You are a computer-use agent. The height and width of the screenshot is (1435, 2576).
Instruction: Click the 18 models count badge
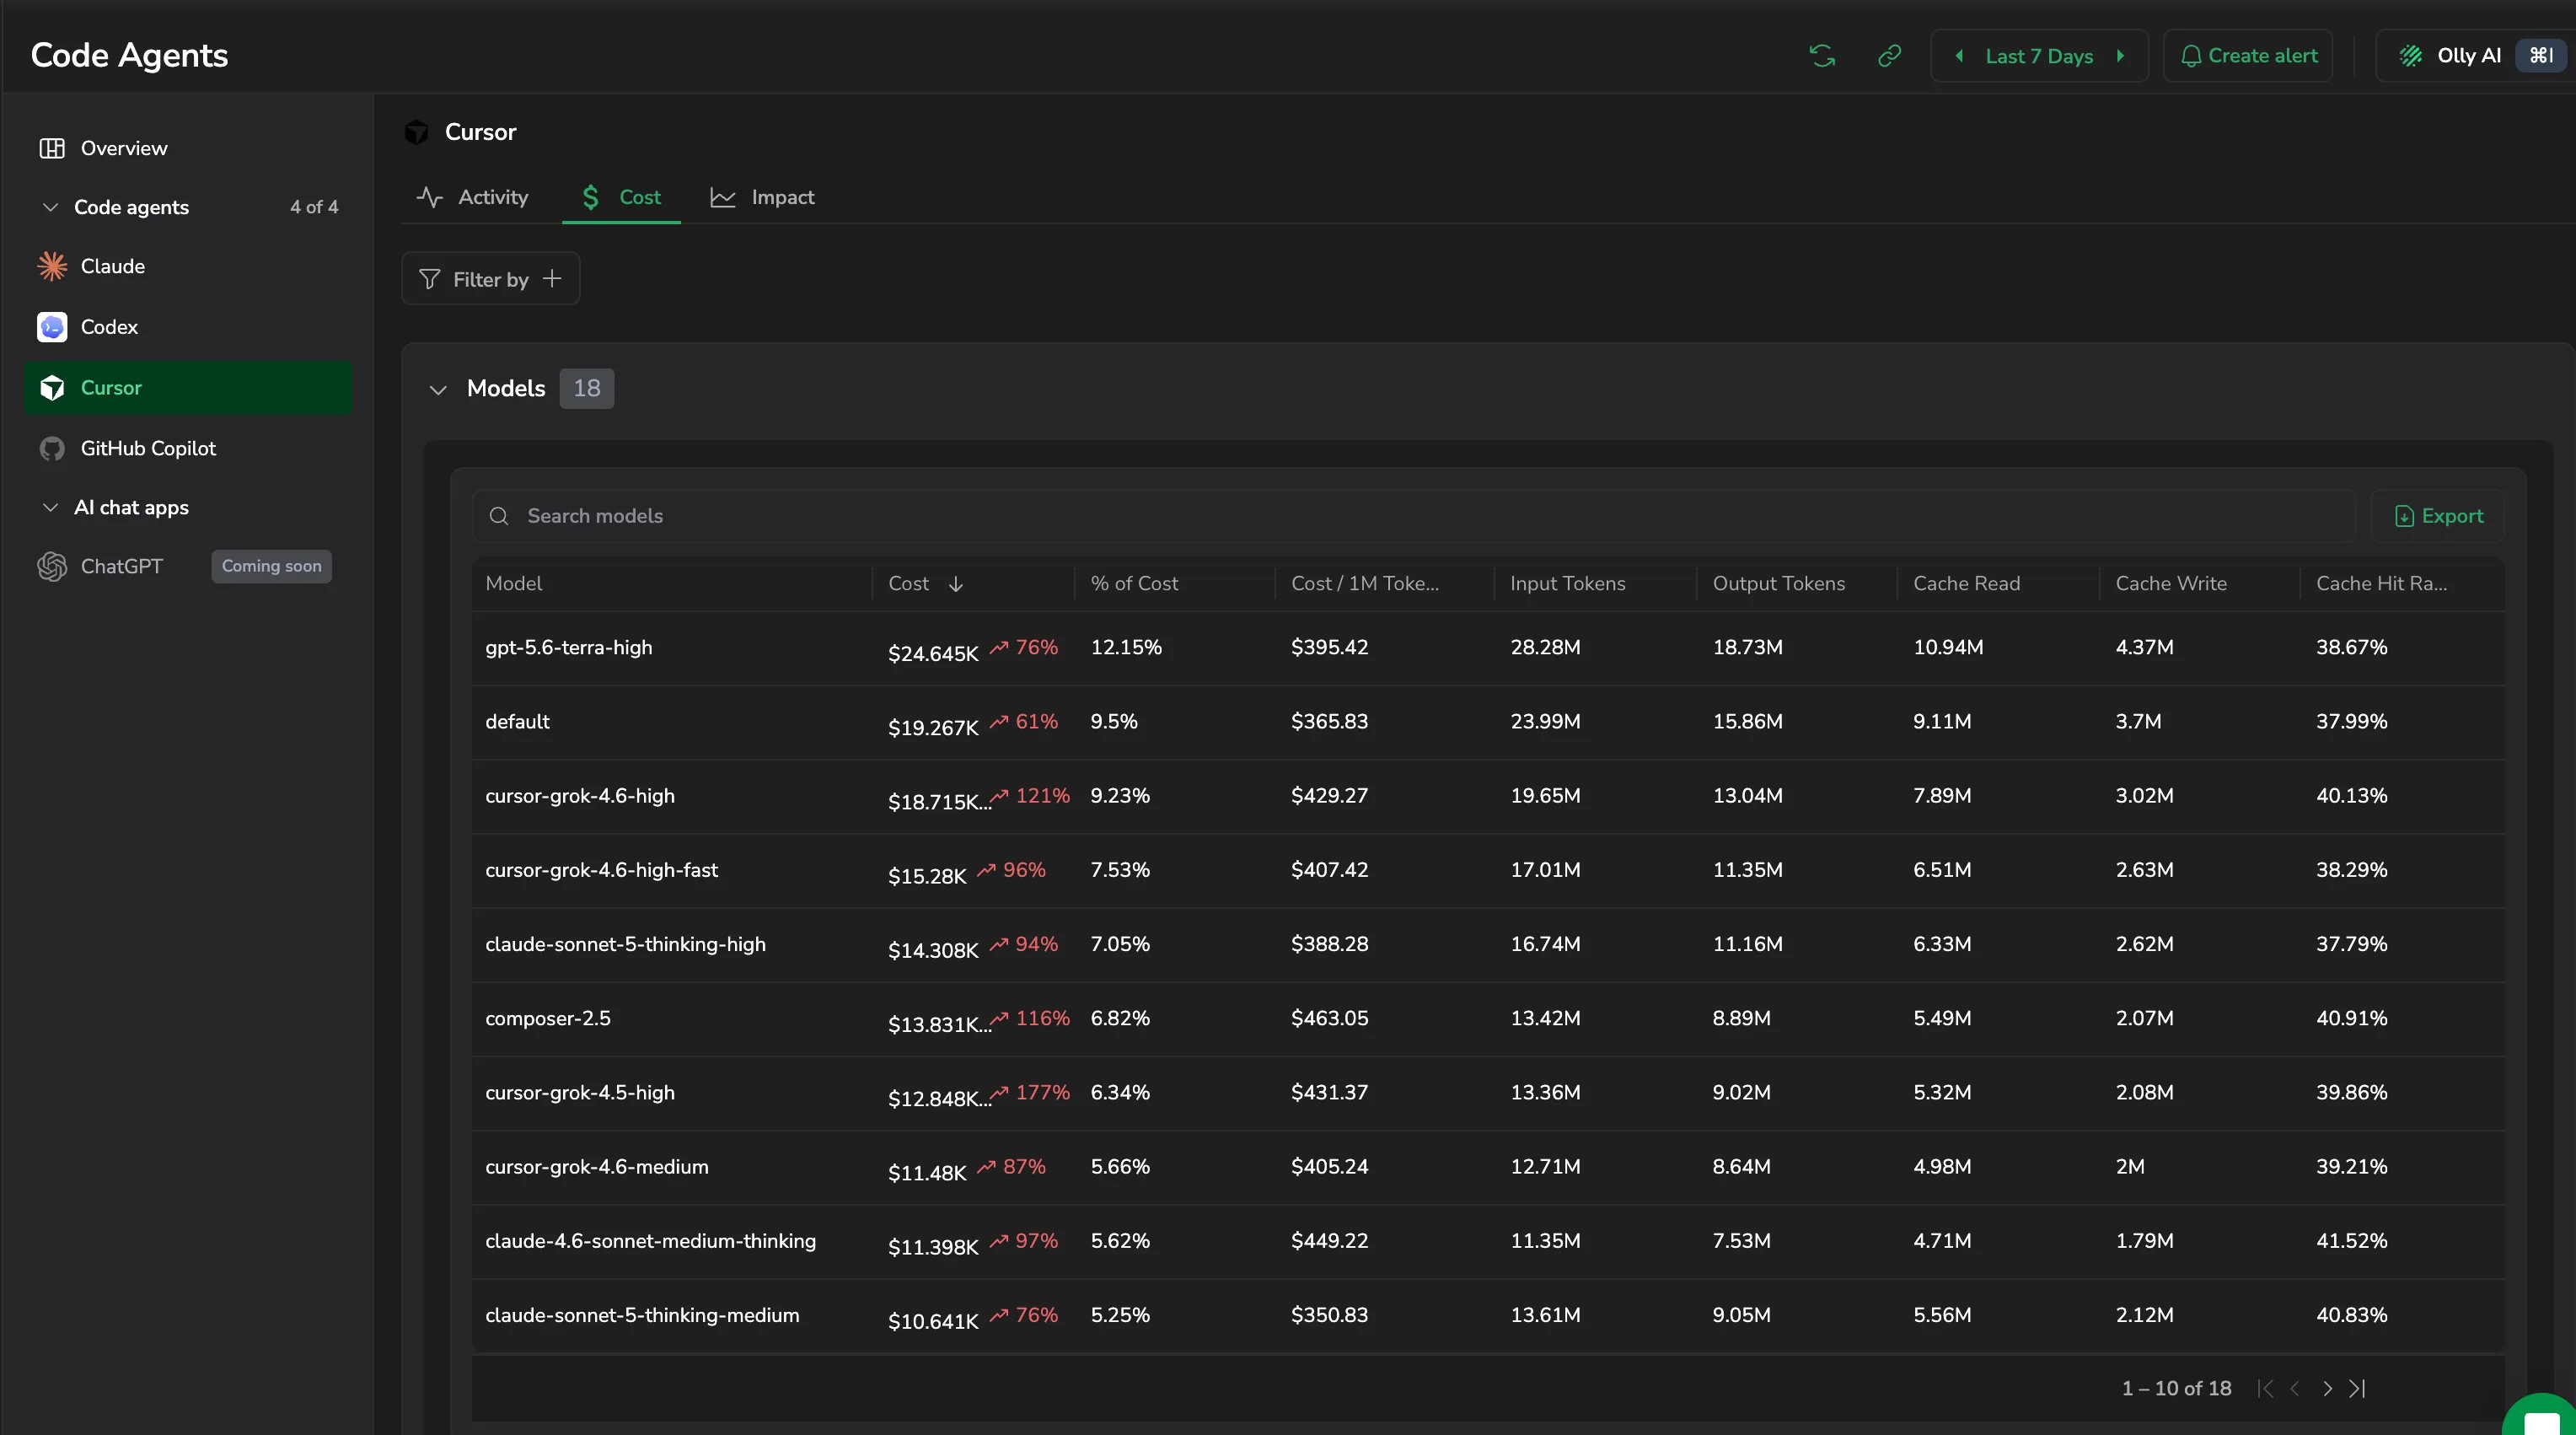587,388
